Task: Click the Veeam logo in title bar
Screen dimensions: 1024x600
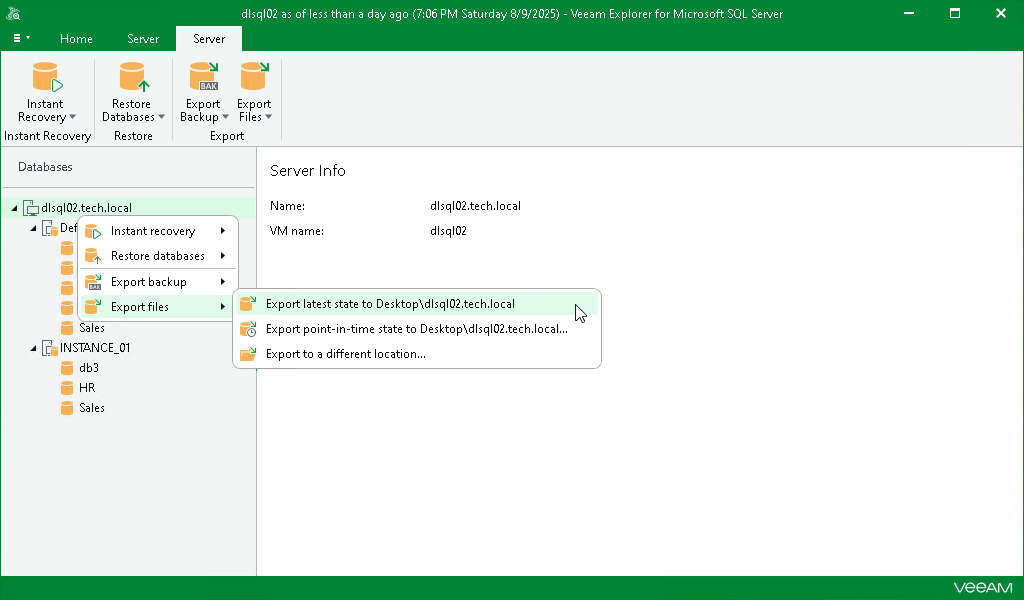Action: 14,13
